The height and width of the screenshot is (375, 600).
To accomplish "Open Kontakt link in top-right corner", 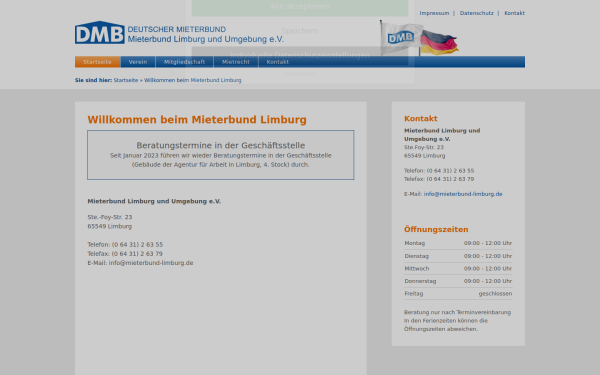I will (514, 13).
